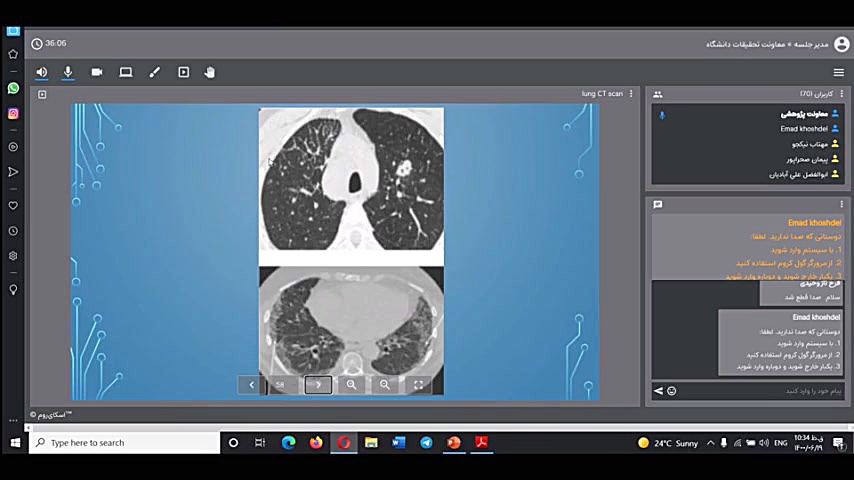Raise your hand in the meeting
This screenshot has height=480, width=854.
point(210,72)
